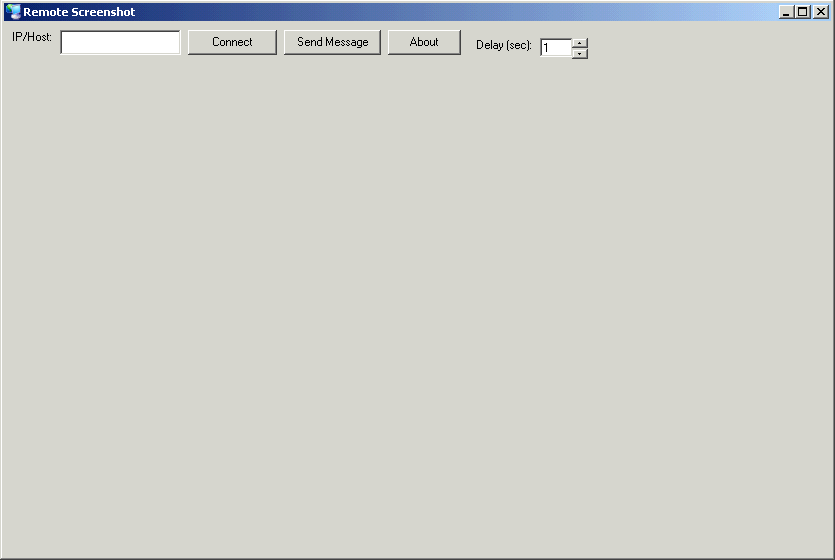Screen dimensions: 835x560
Task: Click the bottom edge of the window
Action: (x=417, y=557)
